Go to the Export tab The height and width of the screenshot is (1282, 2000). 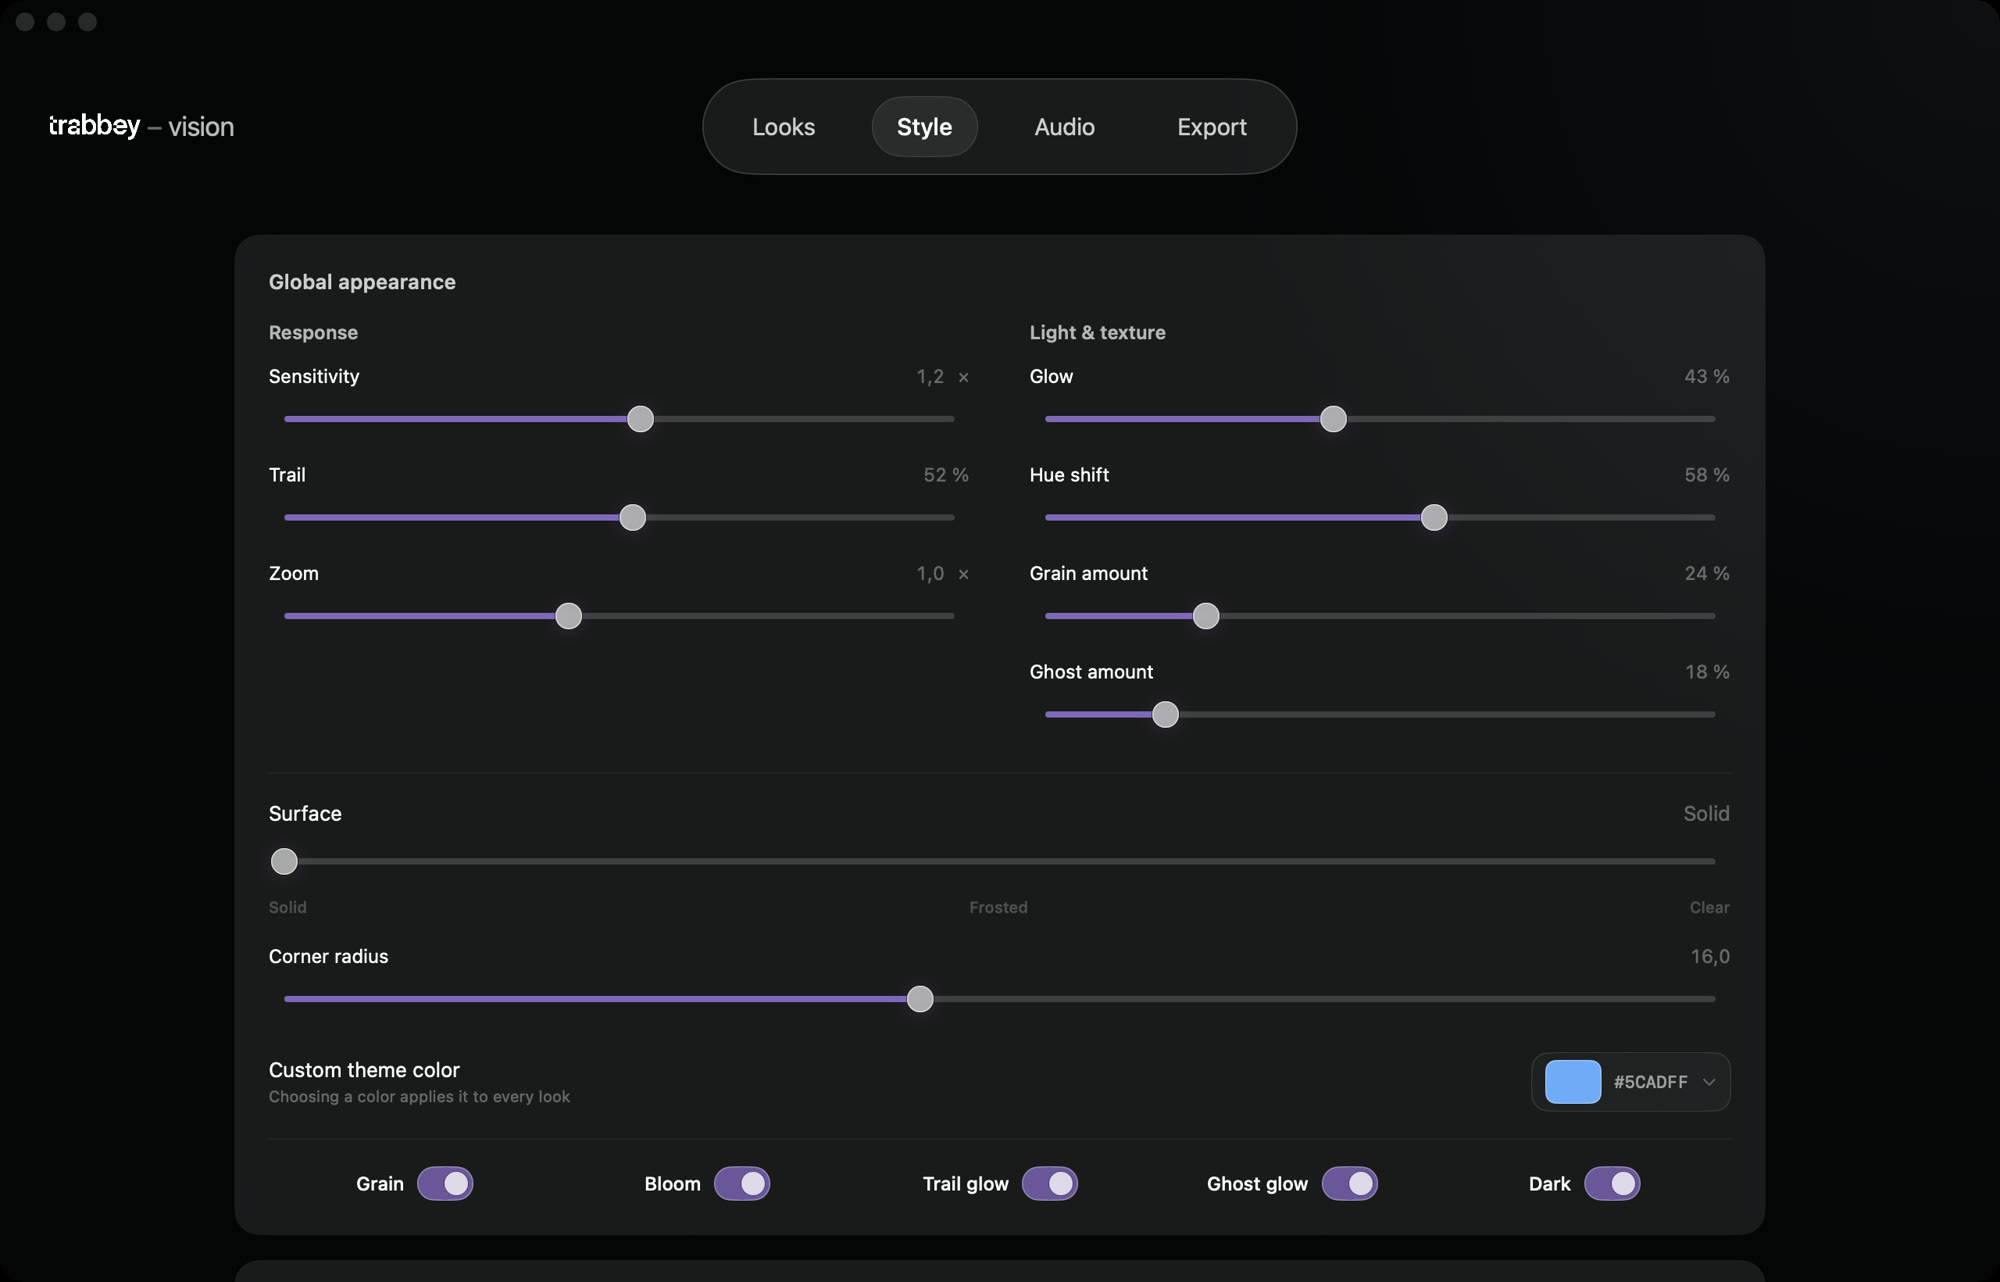pos(1211,127)
